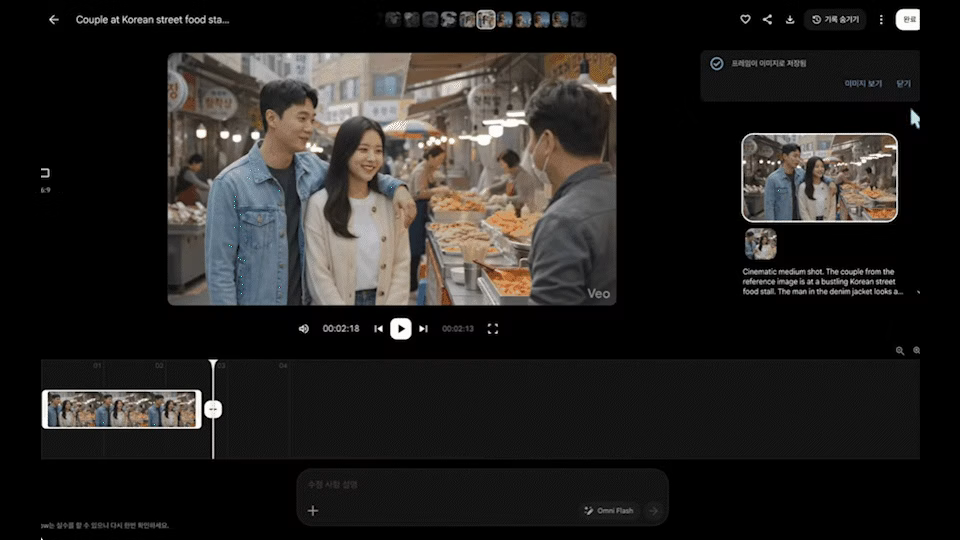The height and width of the screenshot is (540, 960).
Task: Skip to the next frame button
Action: tap(423, 329)
